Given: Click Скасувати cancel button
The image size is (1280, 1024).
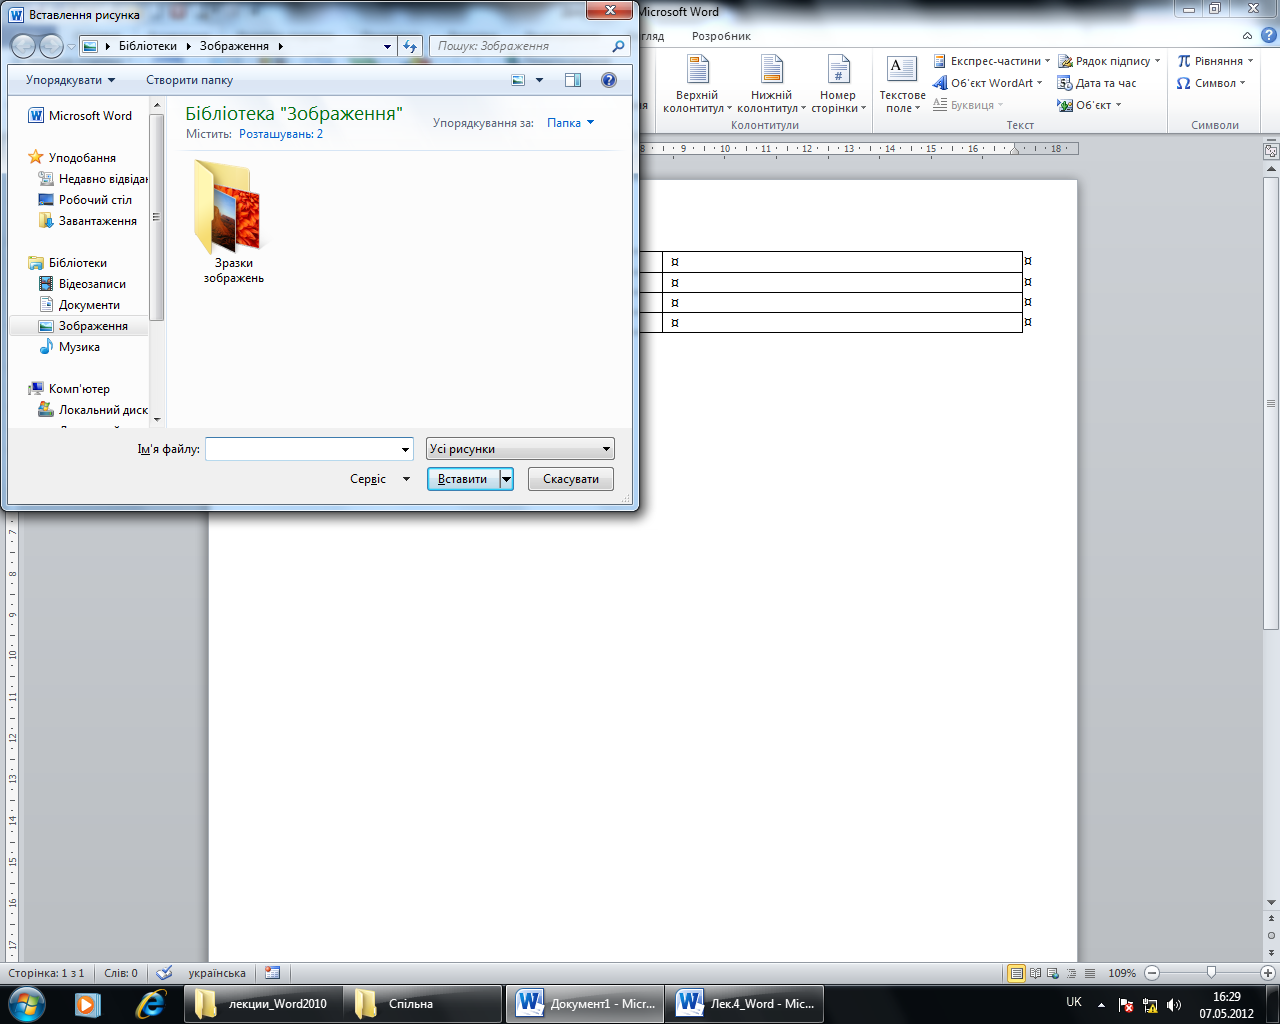Looking at the screenshot, I should click(571, 479).
